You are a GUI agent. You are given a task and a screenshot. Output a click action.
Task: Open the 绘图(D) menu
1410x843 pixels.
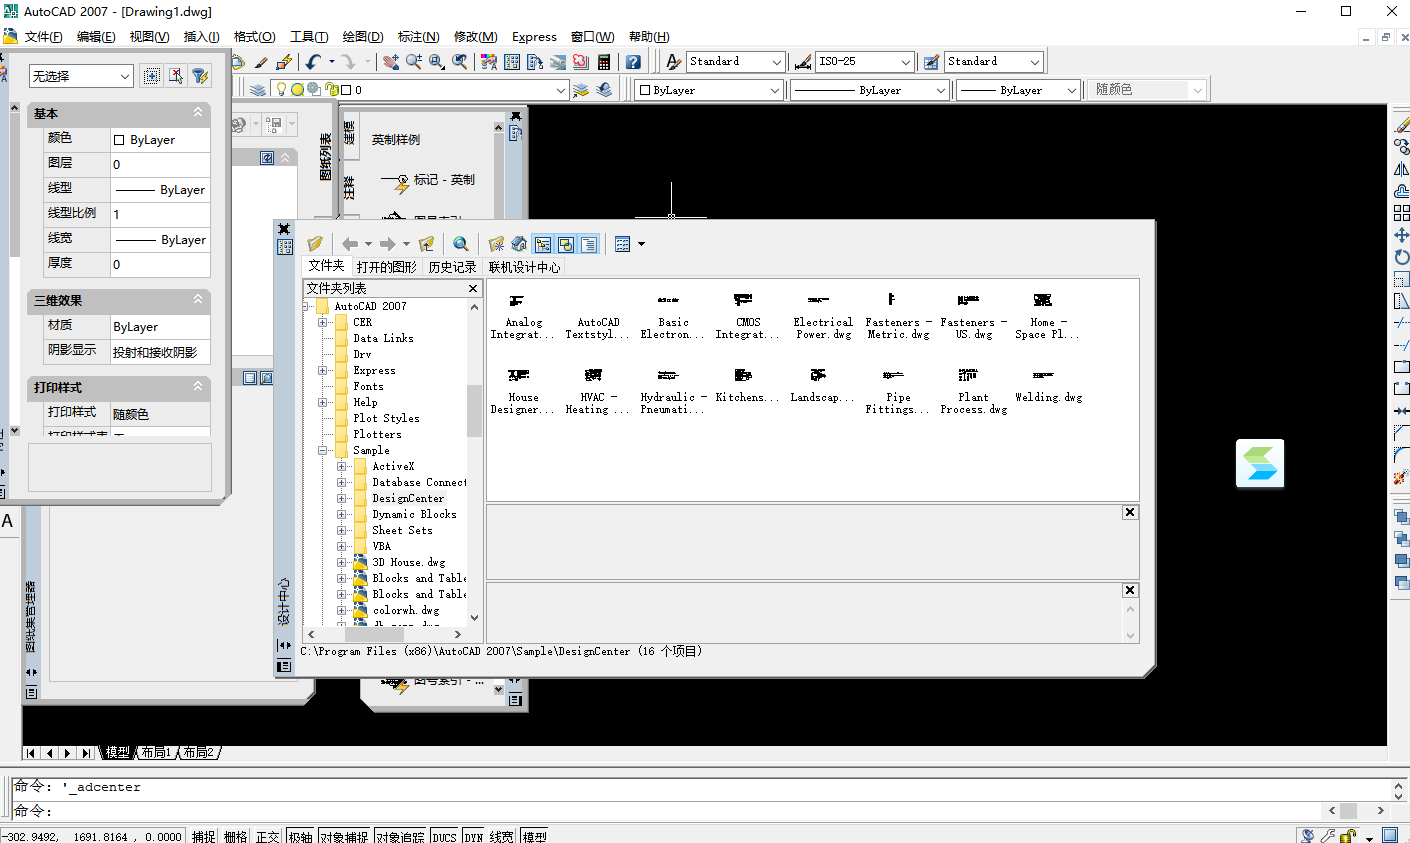362,37
